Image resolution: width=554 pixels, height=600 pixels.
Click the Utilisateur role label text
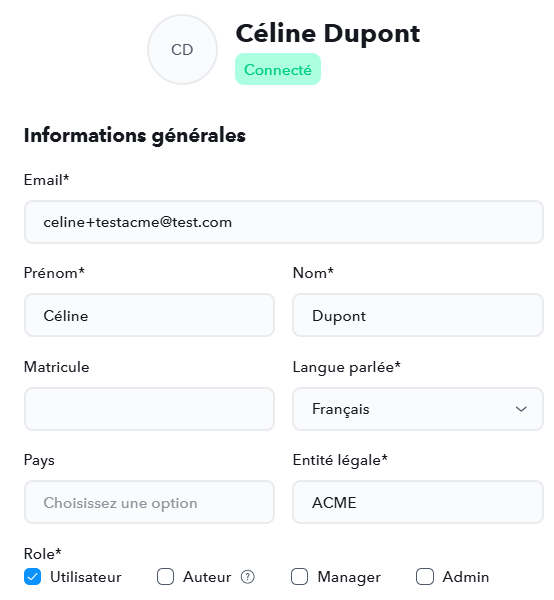pos(86,577)
